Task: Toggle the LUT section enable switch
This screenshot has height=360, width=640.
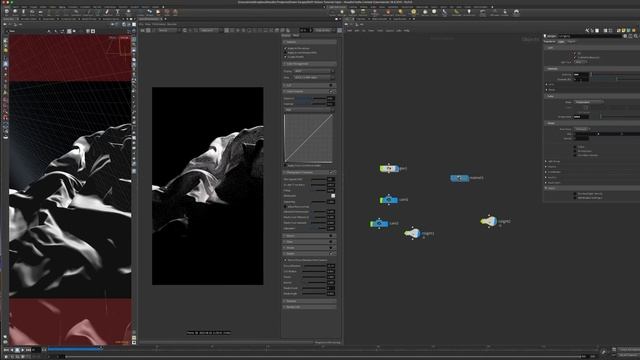Action: 331,85
